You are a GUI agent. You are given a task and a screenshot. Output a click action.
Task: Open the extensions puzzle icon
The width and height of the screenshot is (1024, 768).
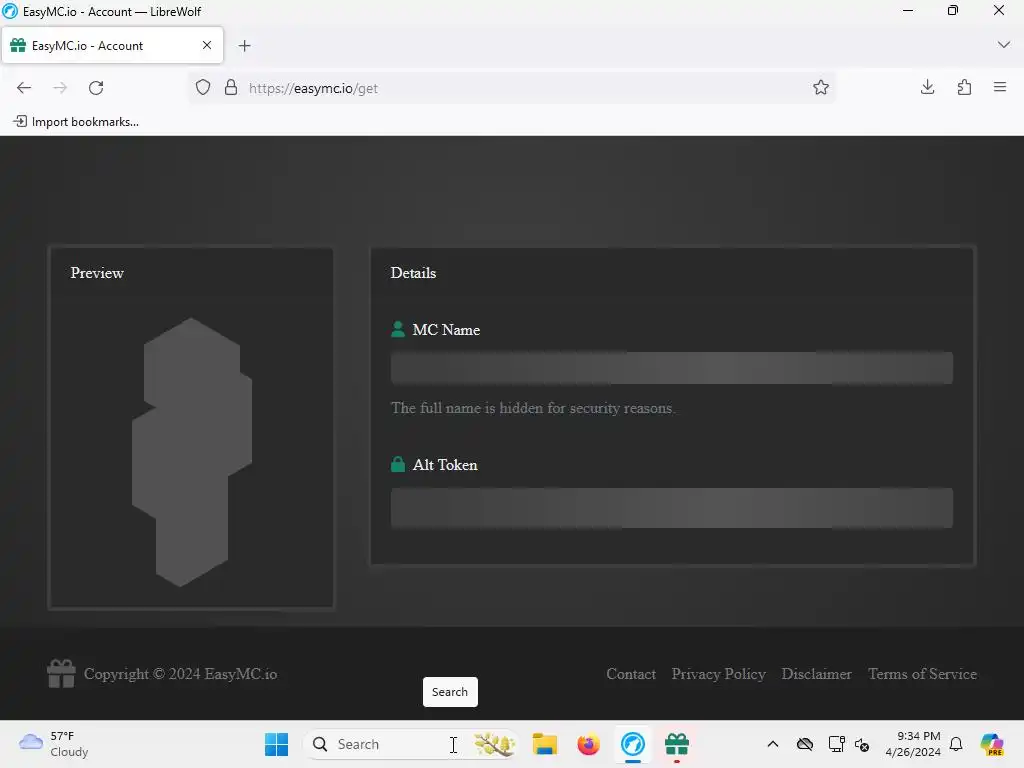tap(964, 87)
